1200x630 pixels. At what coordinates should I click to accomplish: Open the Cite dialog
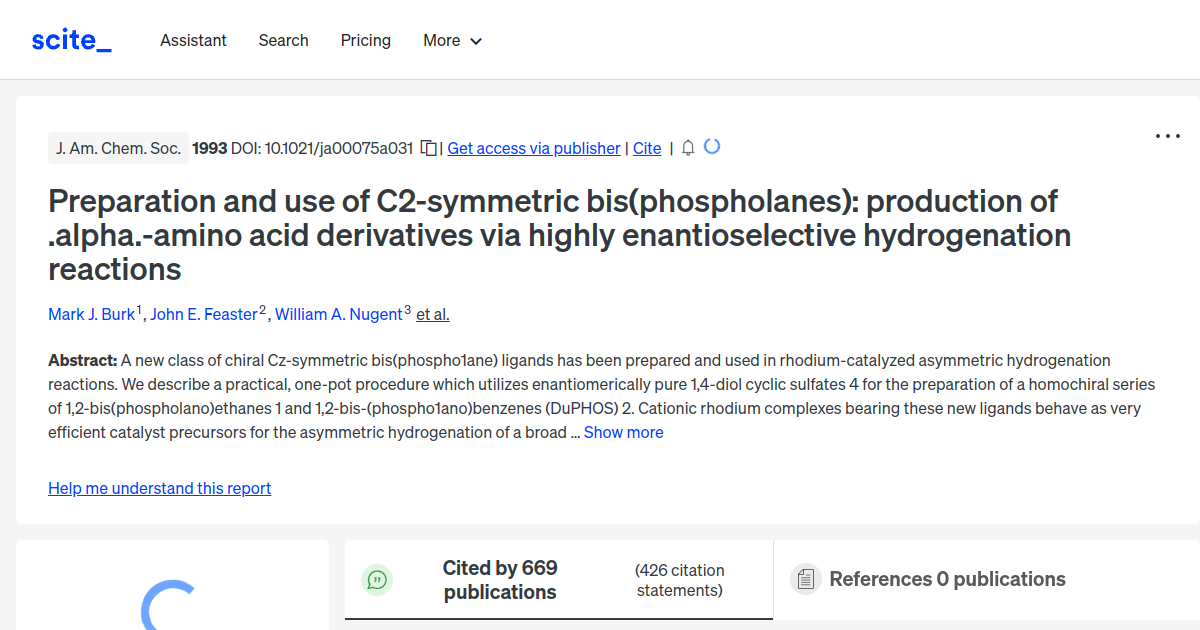[x=646, y=148]
